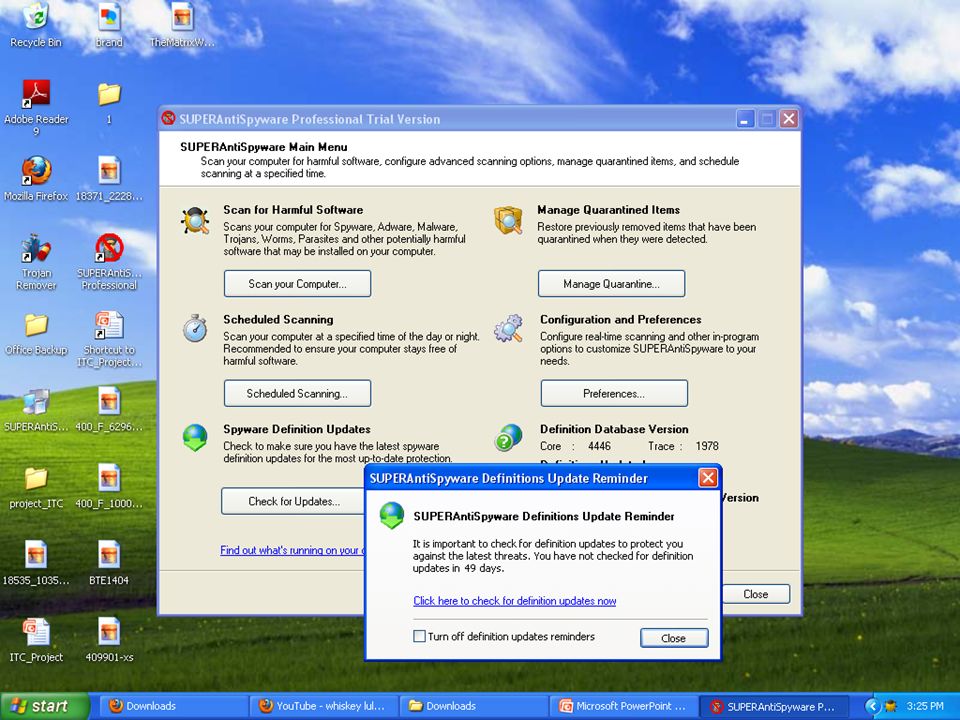Viewport: 960px width, 720px height.
Task: Close the Update Reminder dialog with Close button
Action: click(673, 638)
